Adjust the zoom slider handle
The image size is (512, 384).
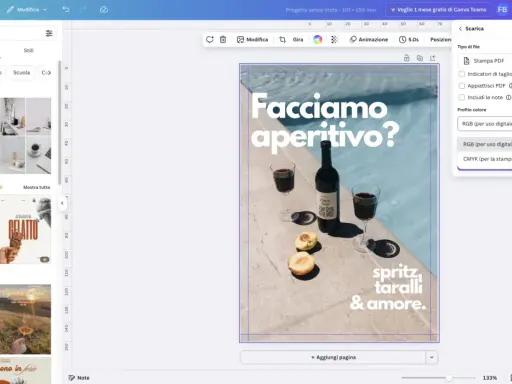pos(449,378)
